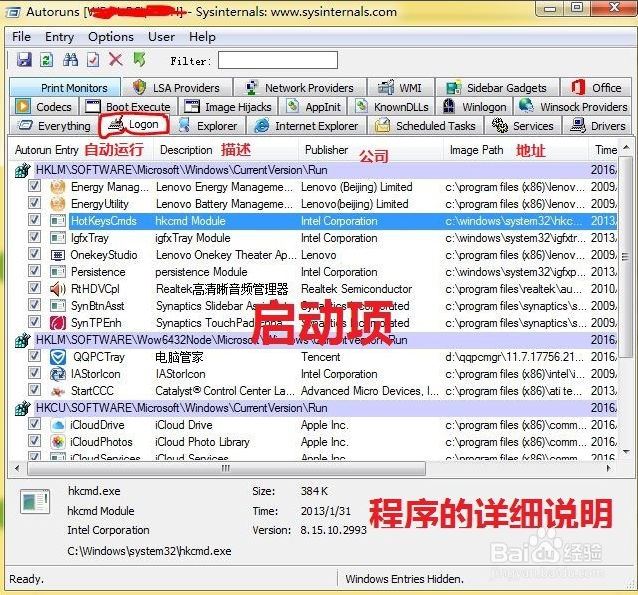
Task: Uncheck the Energy Manag... entry checkbox
Action: pos(35,186)
